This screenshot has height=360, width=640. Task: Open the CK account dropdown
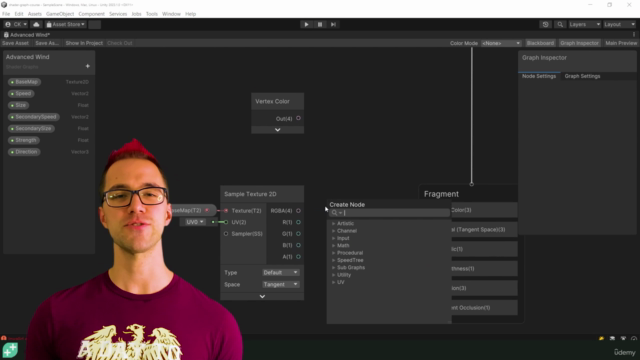coord(16,24)
